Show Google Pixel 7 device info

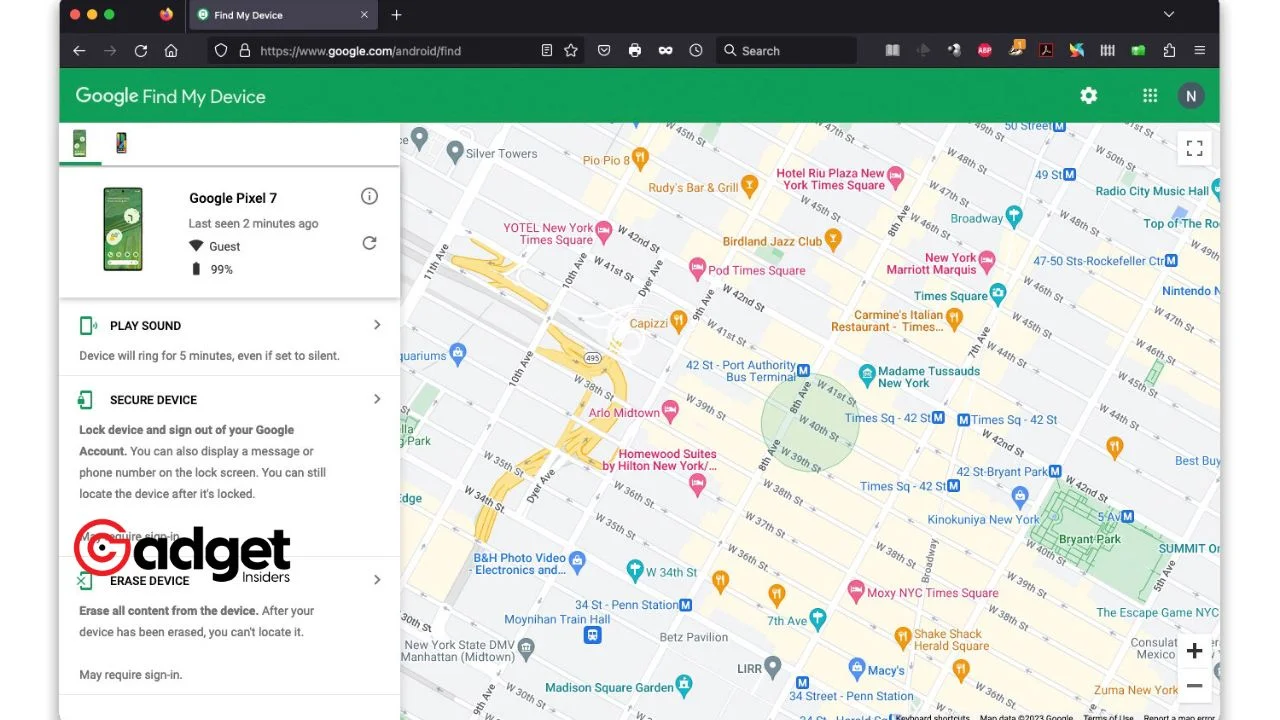tap(369, 196)
